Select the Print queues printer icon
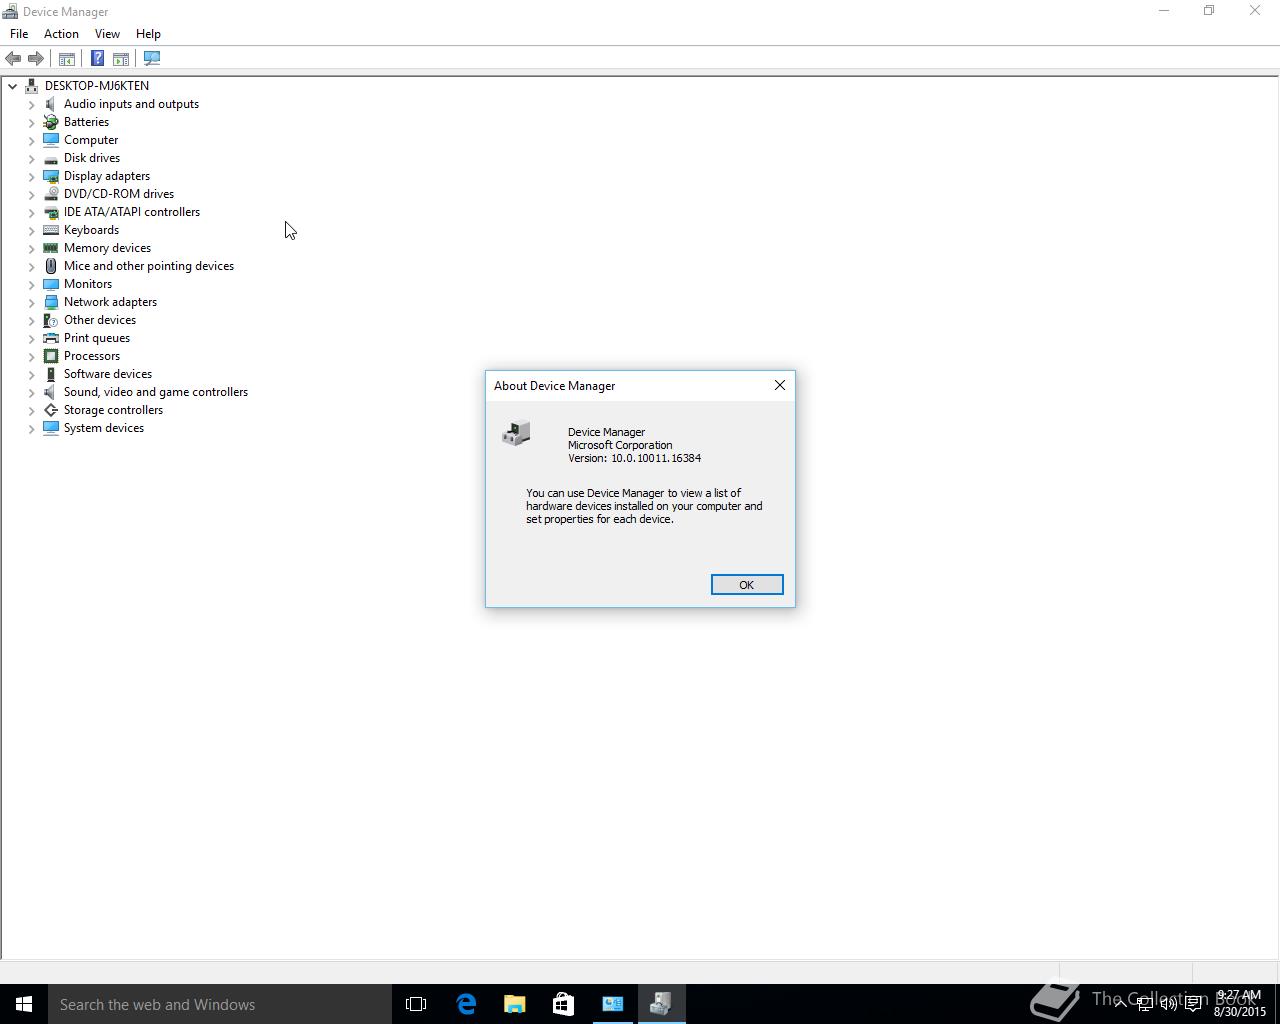Image resolution: width=1280 pixels, height=1024 pixels. (x=51, y=338)
